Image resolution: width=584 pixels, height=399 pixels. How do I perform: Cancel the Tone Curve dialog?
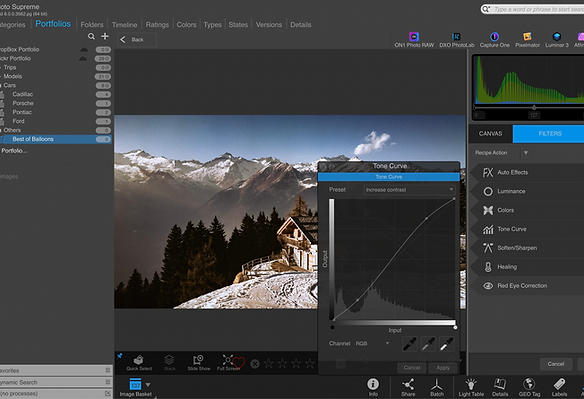click(x=412, y=368)
